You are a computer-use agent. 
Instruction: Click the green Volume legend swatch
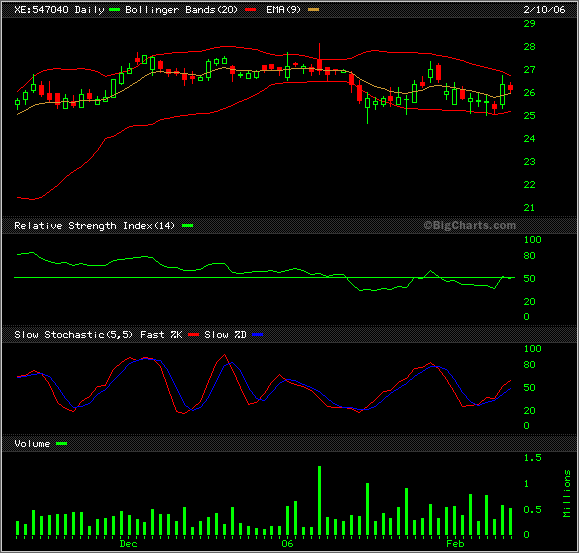point(62,444)
